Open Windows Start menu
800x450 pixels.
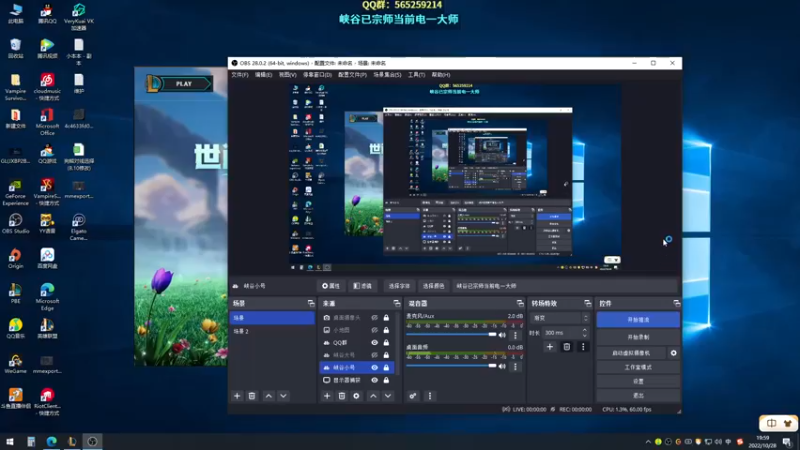tap(10, 441)
